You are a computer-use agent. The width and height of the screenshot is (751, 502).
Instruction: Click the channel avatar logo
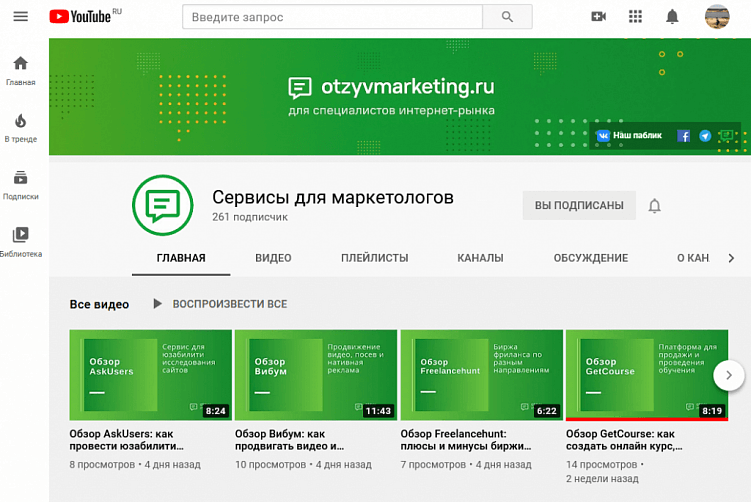(163, 205)
